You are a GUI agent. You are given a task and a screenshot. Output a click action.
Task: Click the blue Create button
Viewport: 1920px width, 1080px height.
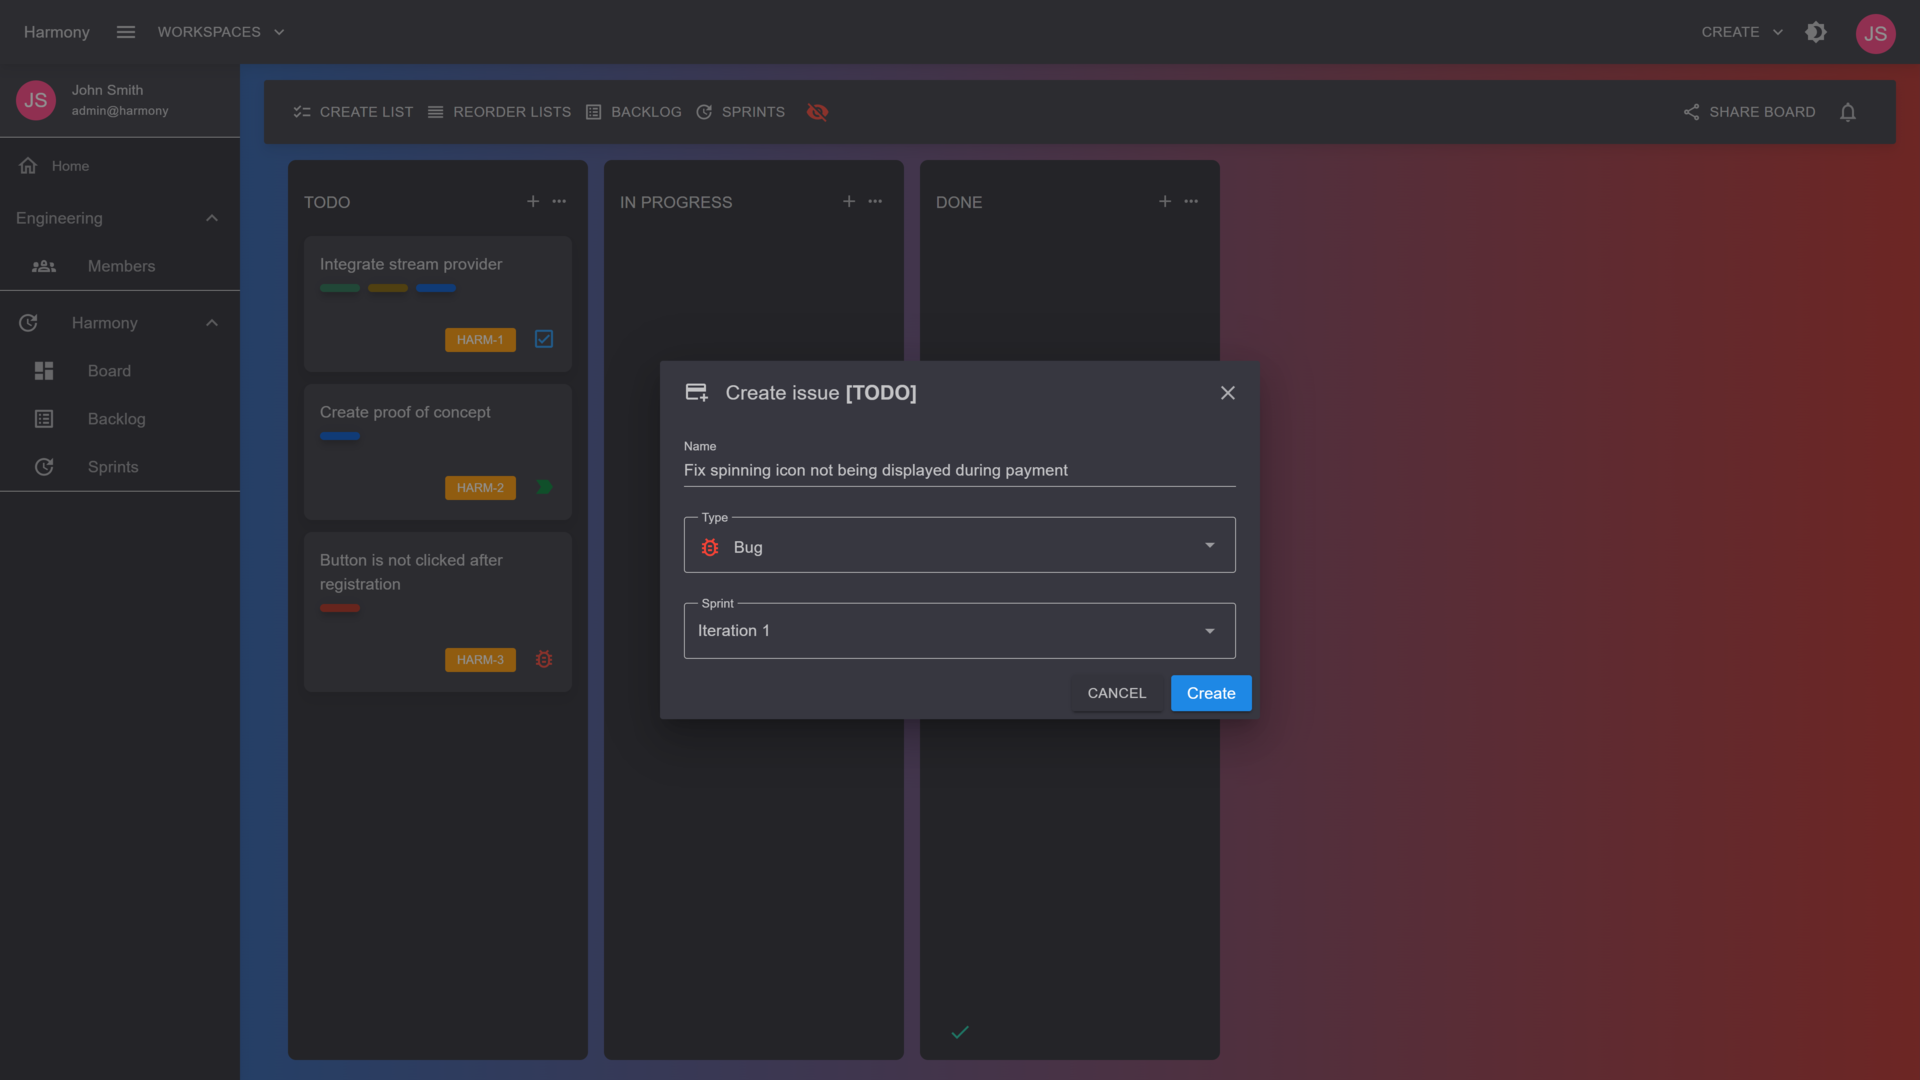[1210, 693]
